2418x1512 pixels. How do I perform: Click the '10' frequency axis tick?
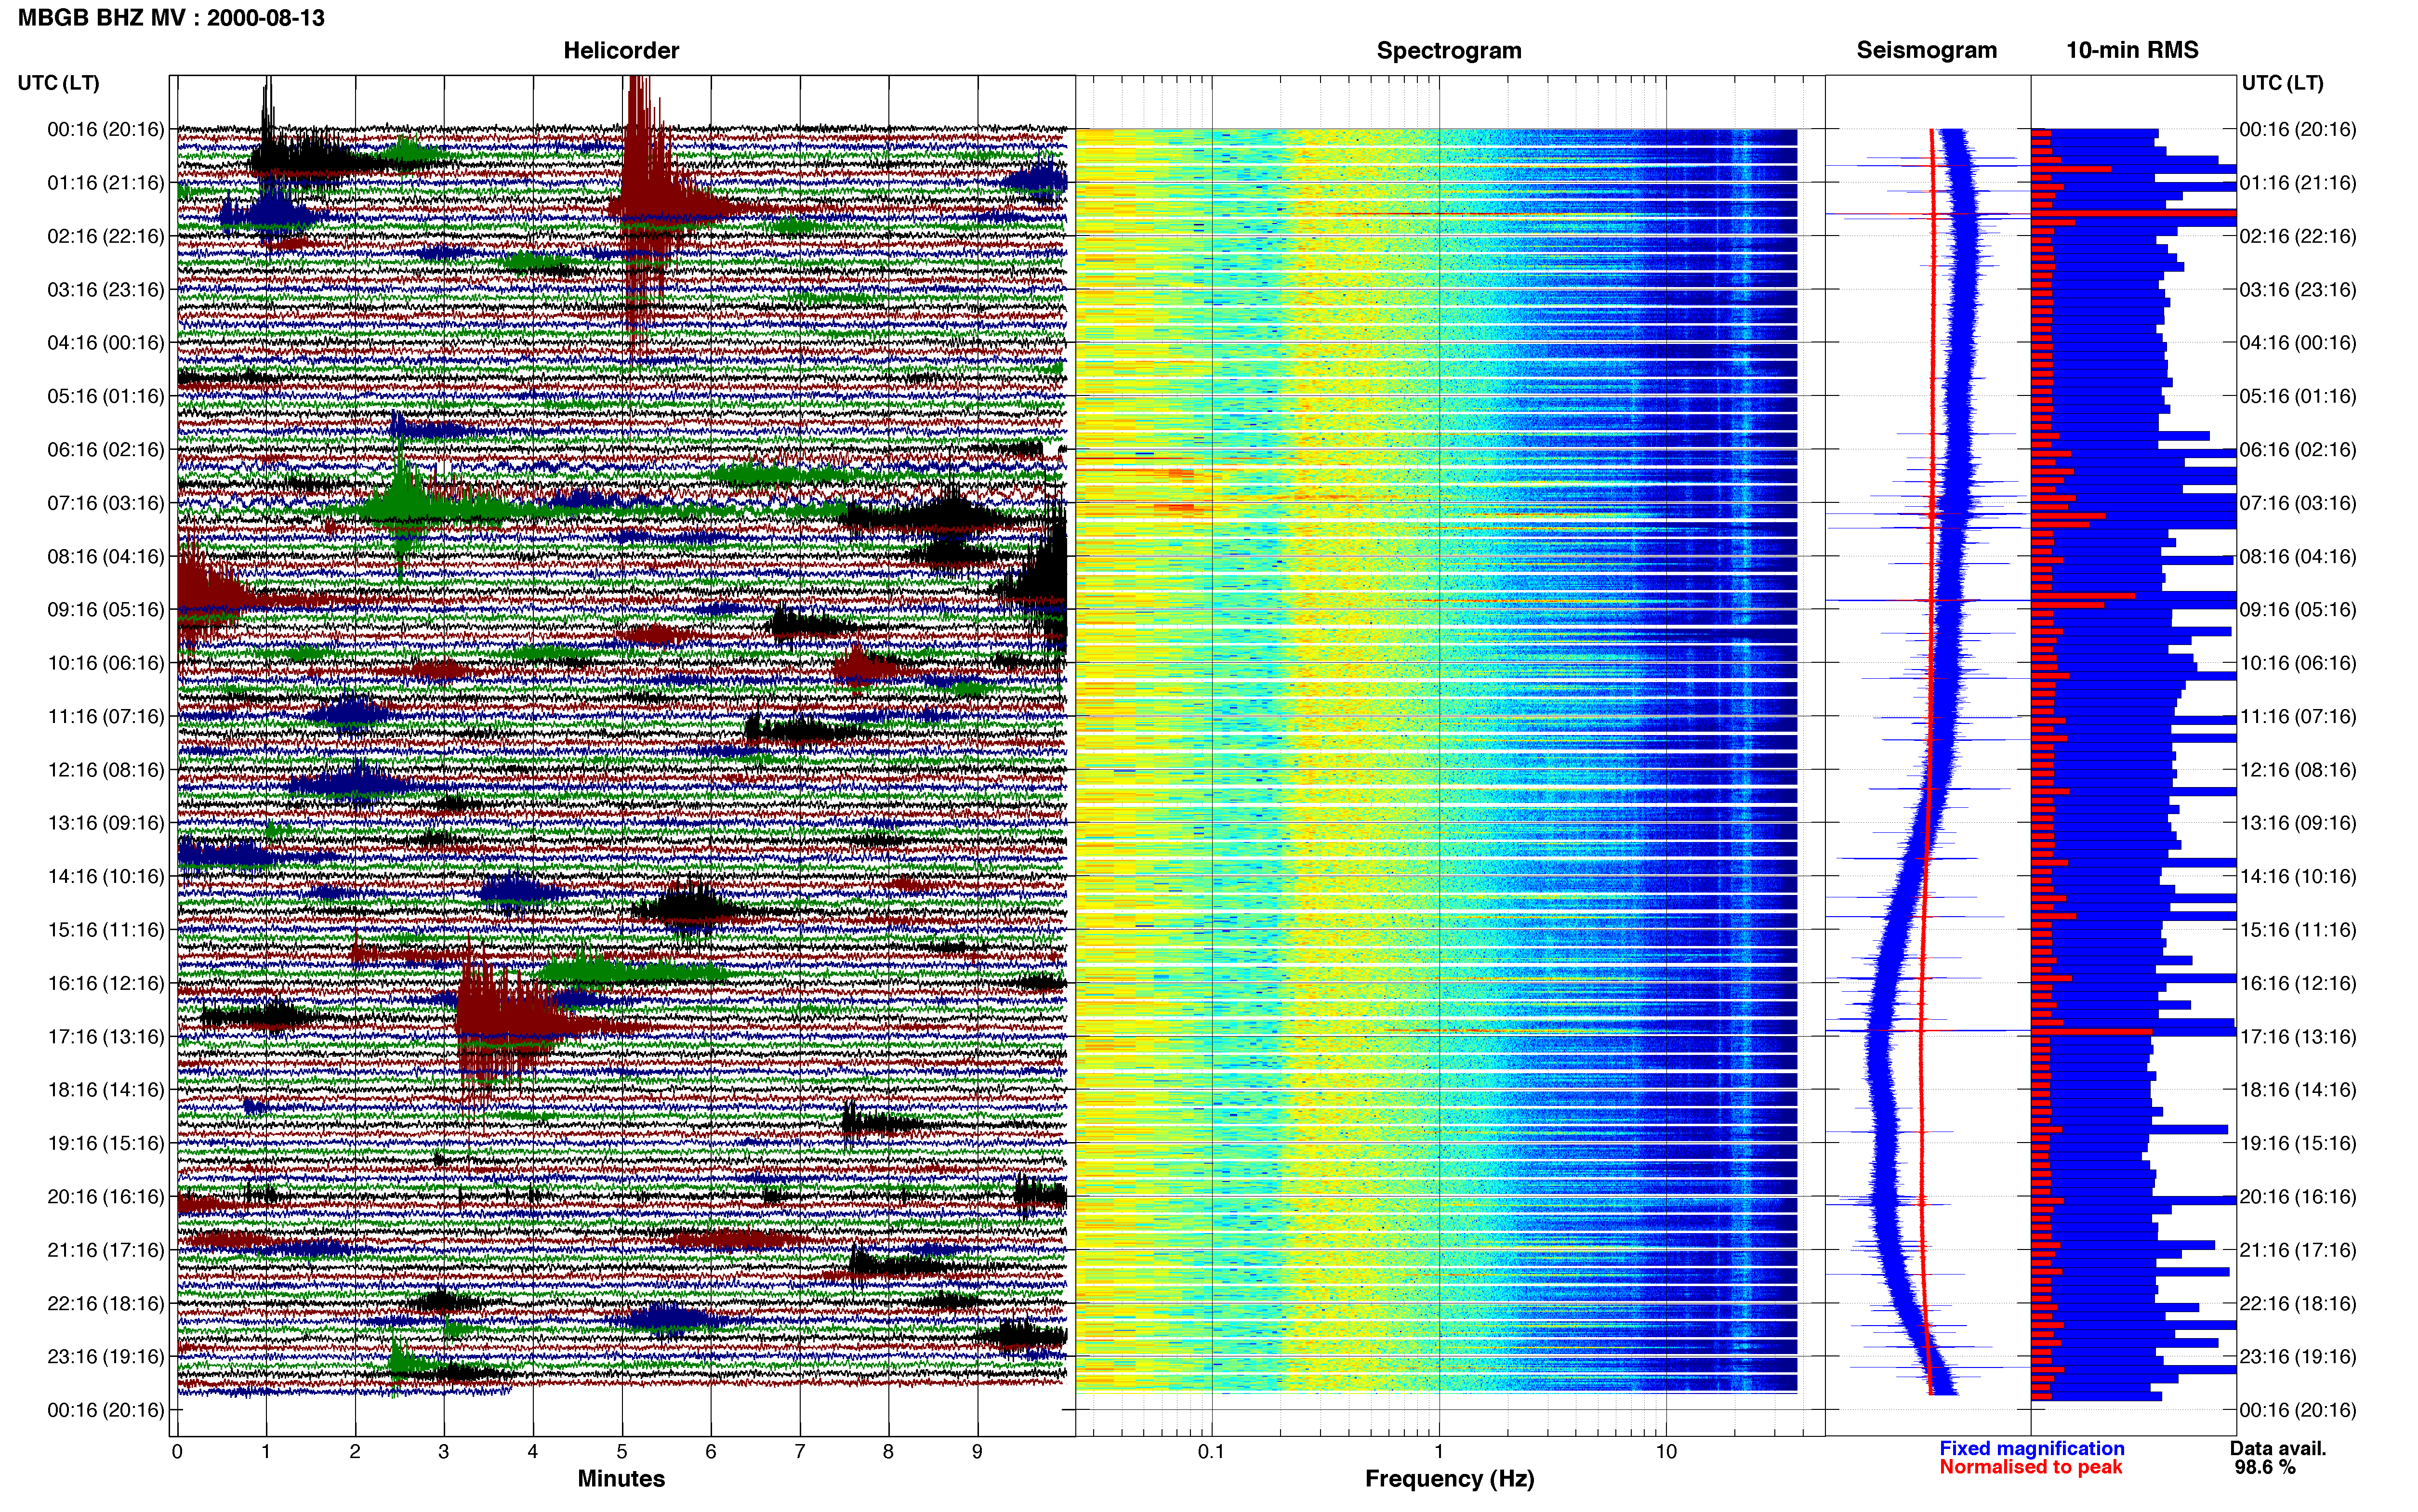click(x=1666, y=1451)
